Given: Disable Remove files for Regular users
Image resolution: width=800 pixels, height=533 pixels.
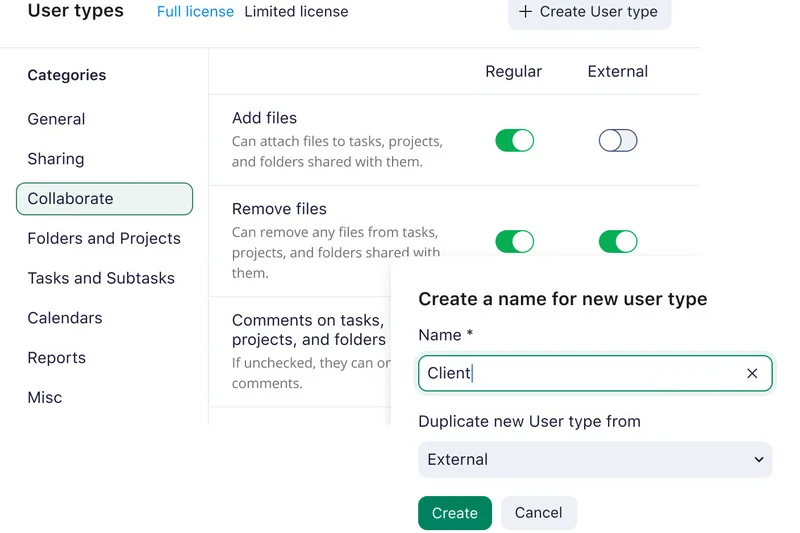Looking at the screenshot, I should point(514,241).
